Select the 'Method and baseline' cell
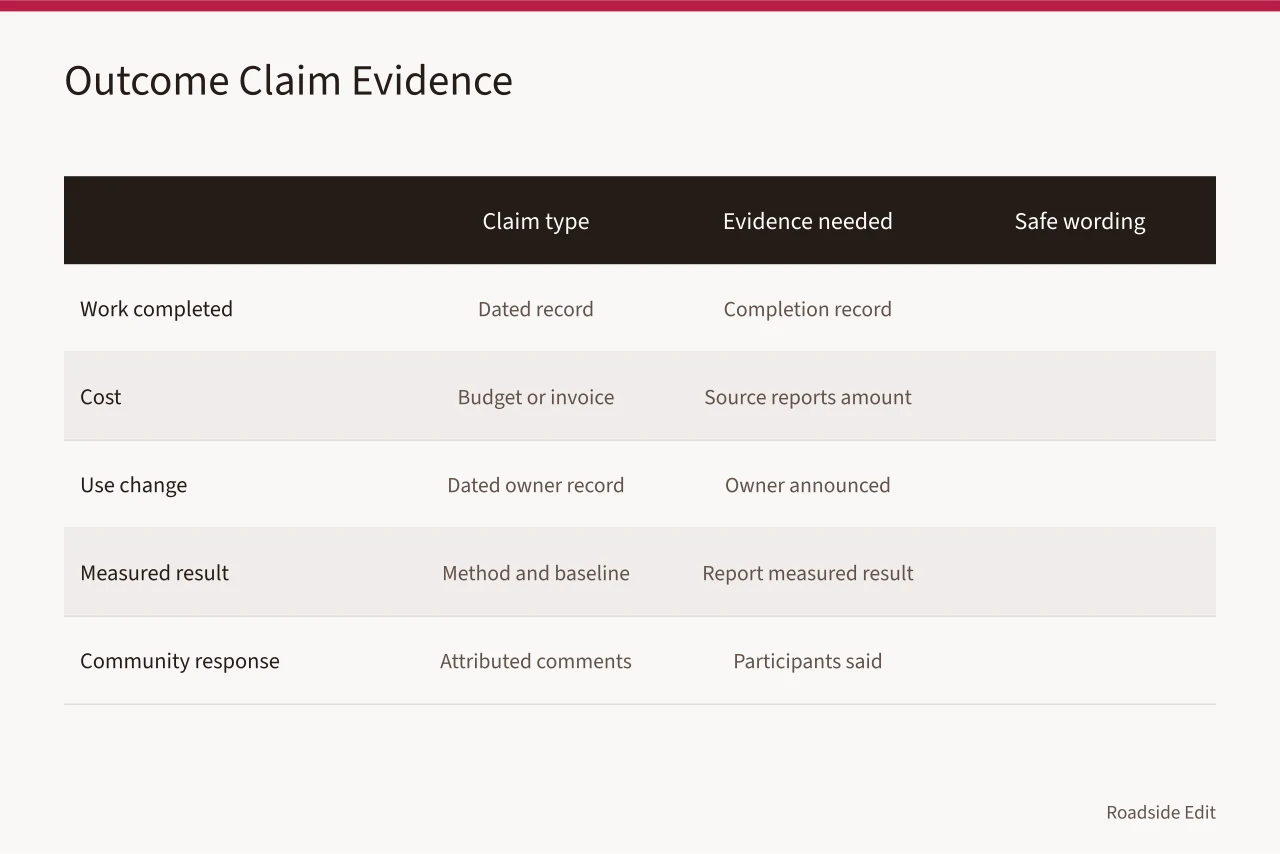 [536, 573]
